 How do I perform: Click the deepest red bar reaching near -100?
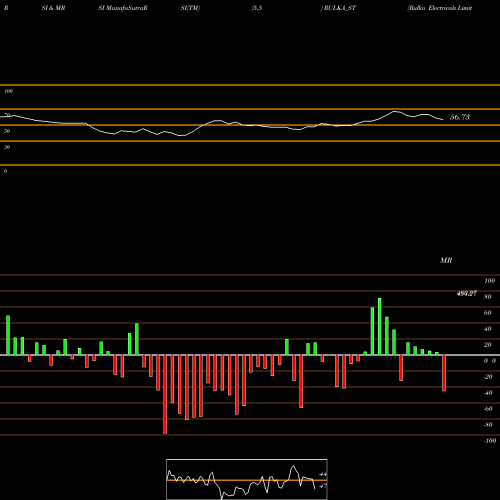pyautogui.click(x=165, y=394)
